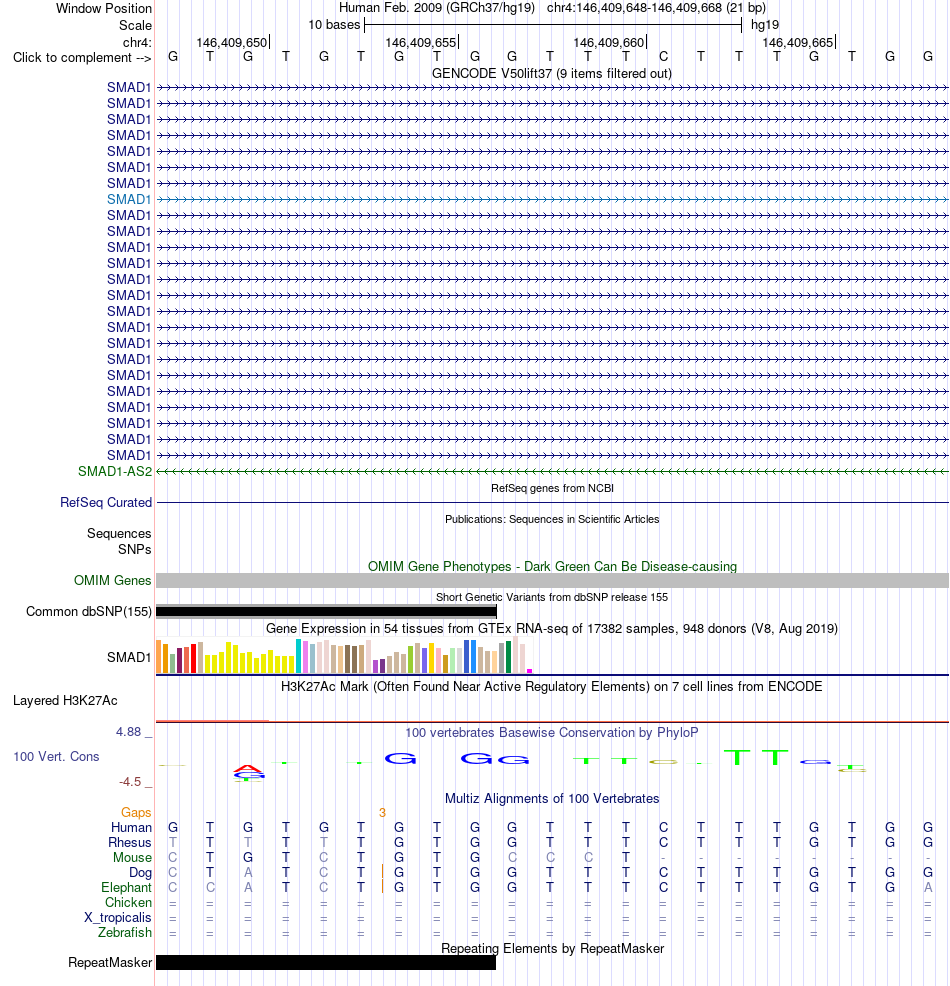Click the SMAD1 GTEx expression bar chart
The width and height of the screenshot is (950, 986).
point(345,656)
